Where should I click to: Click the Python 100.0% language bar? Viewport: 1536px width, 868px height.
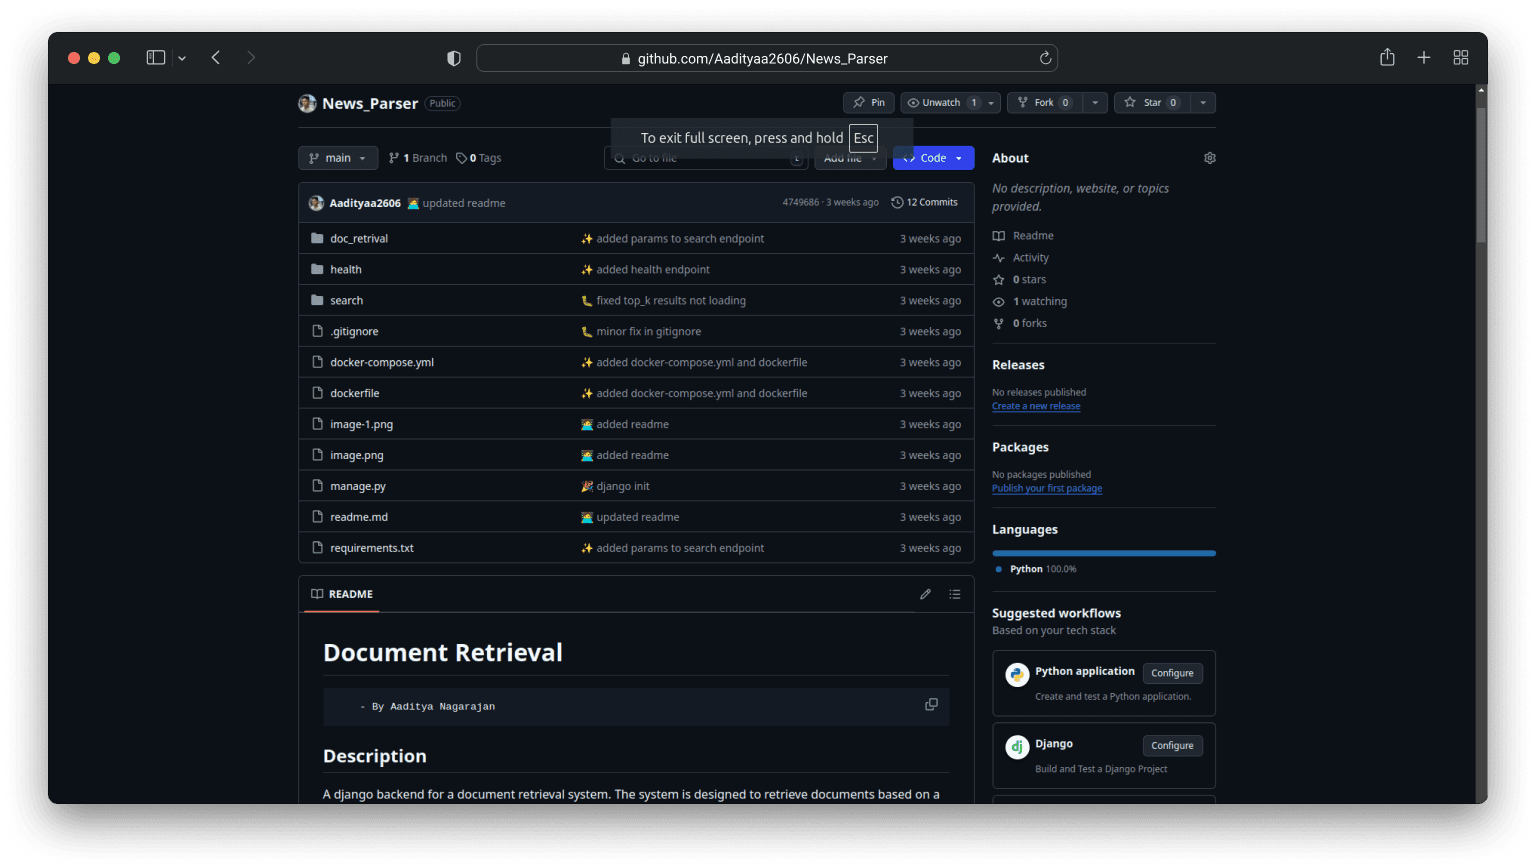point(1103,552)
